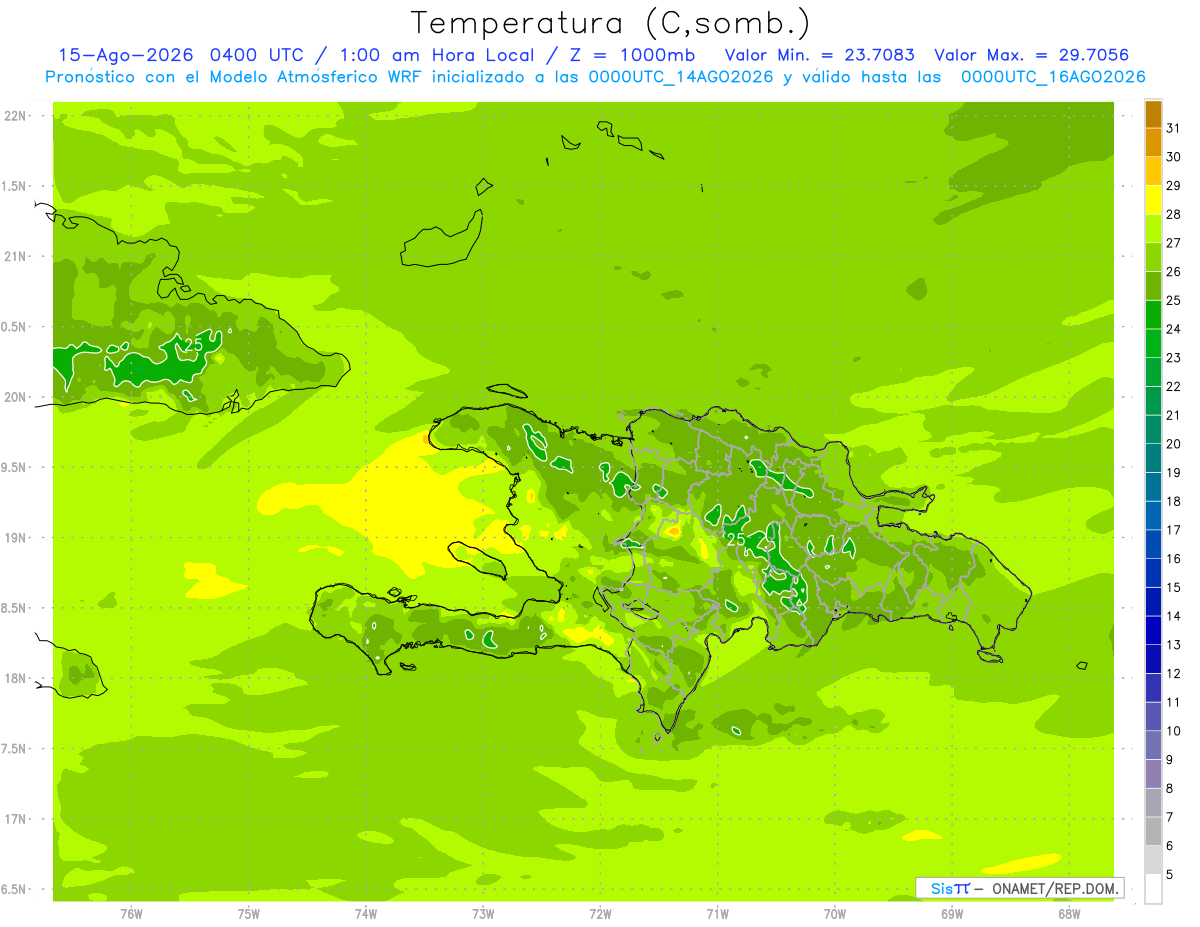Click the lime swatch between legend 27 and 28
Viewport: 1200px width, 927px height.
click(x=1153, y=228)
